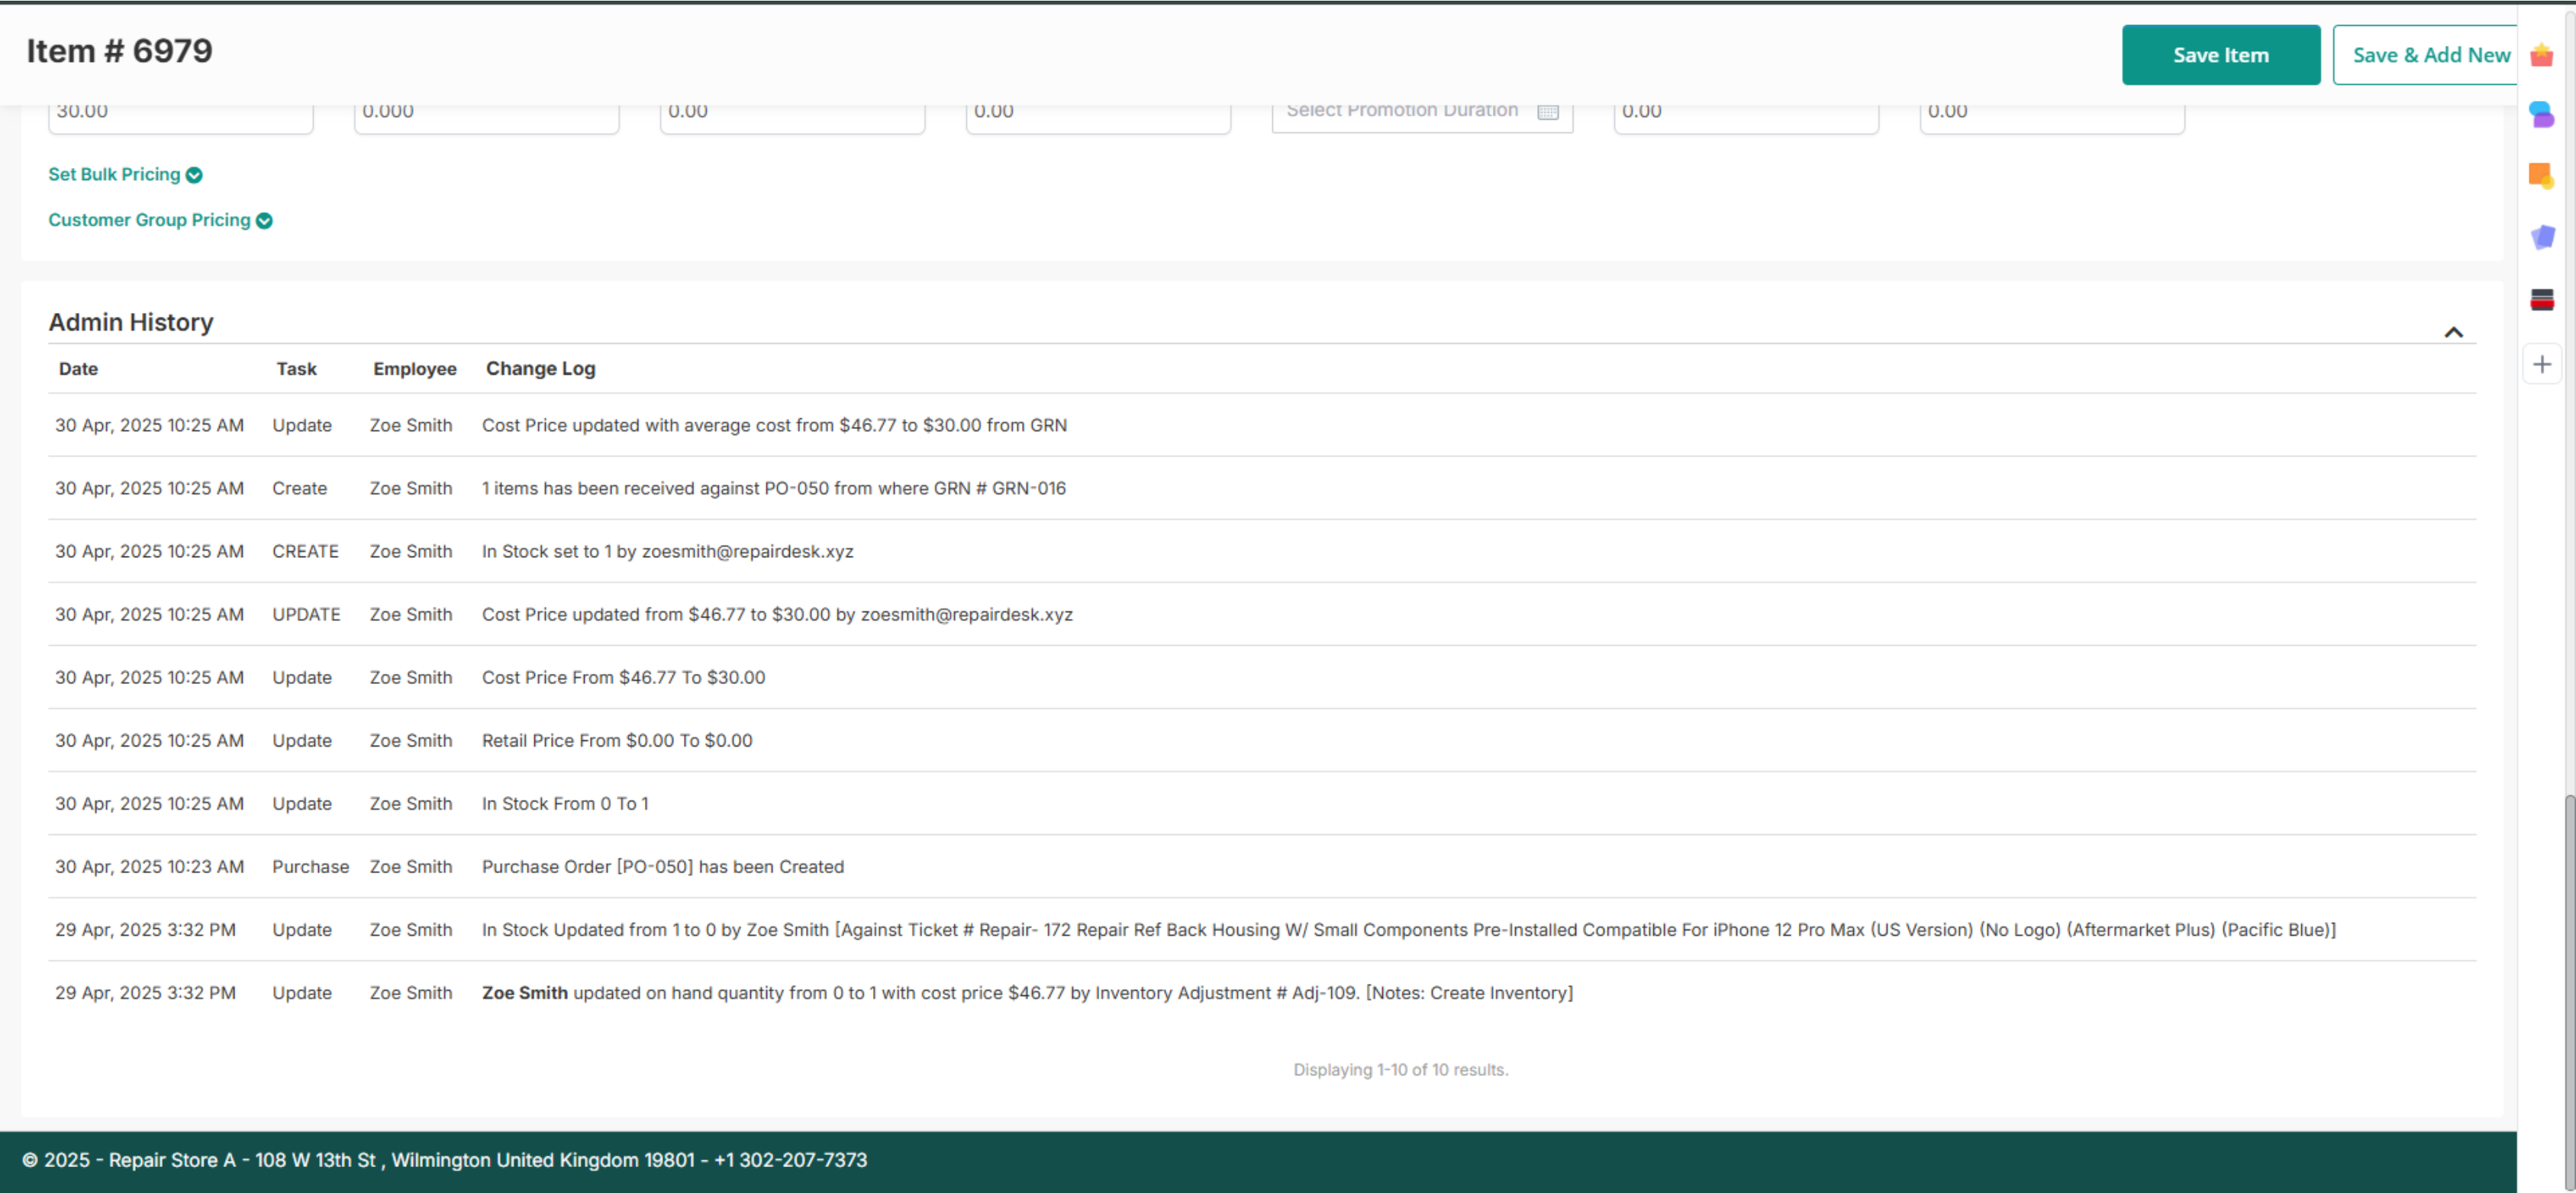Viewport: 2576px width, 1193px height.
Task: Open the orange square sidebar icon
Action: pos(2541,176)
